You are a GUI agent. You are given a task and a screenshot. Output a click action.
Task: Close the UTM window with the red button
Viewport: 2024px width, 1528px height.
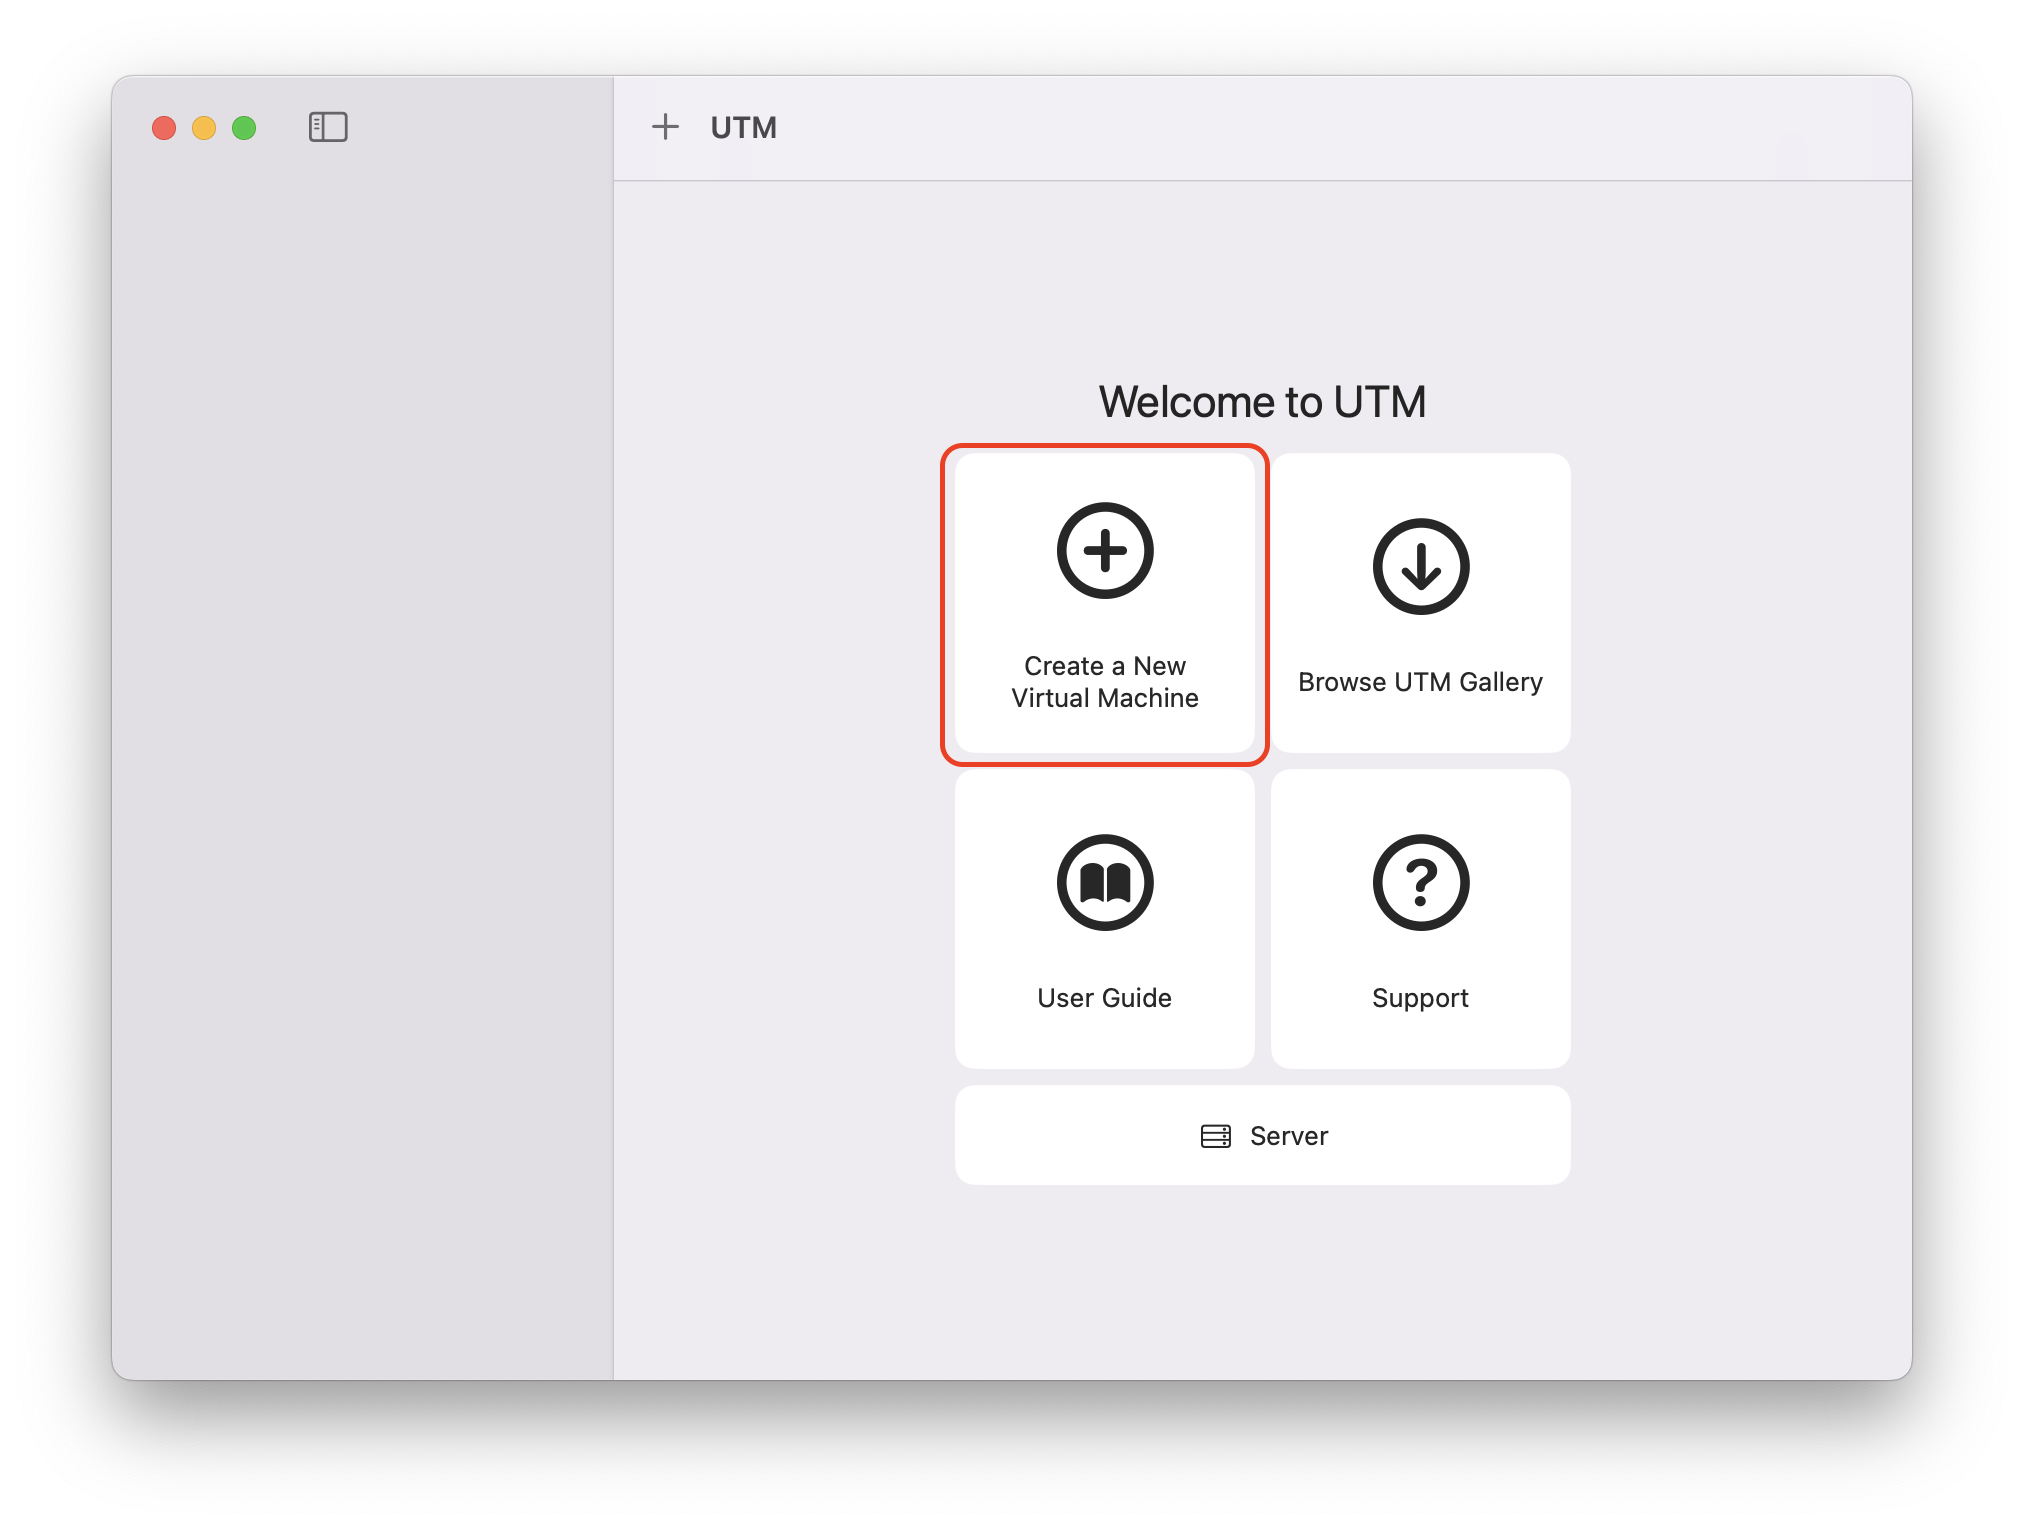(164, 128)
